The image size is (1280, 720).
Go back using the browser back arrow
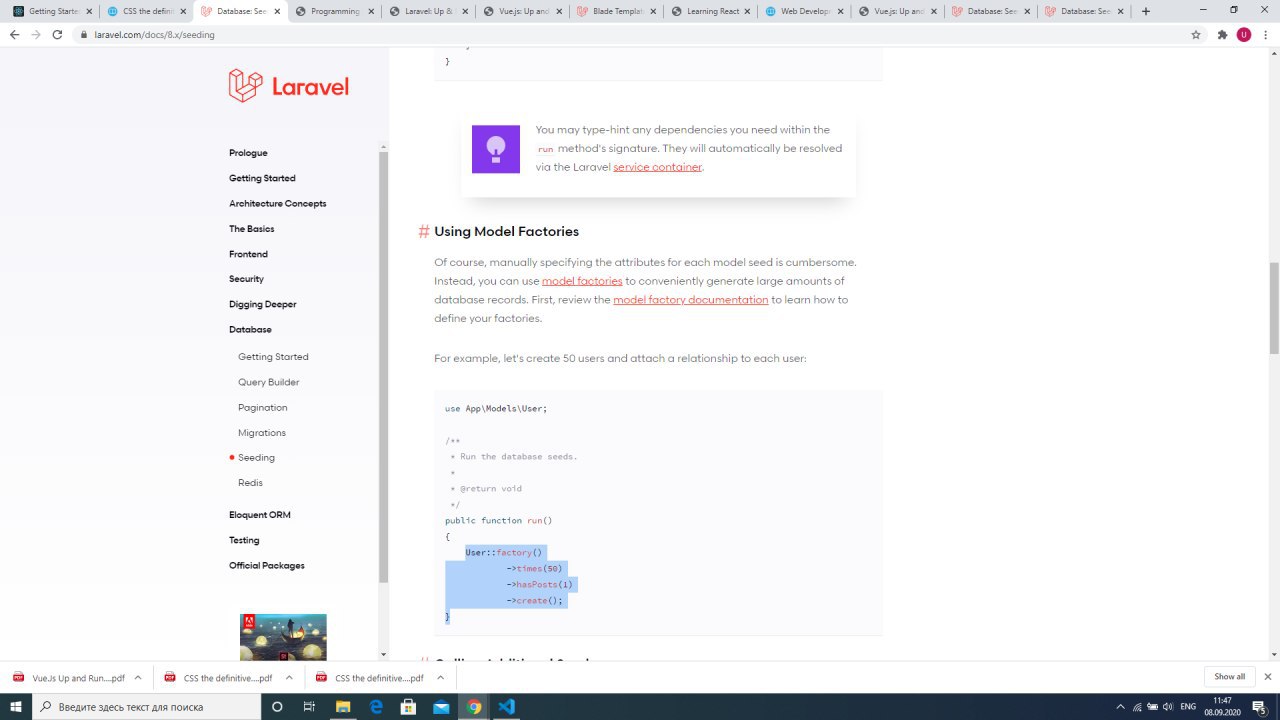(x=14, y=34)
